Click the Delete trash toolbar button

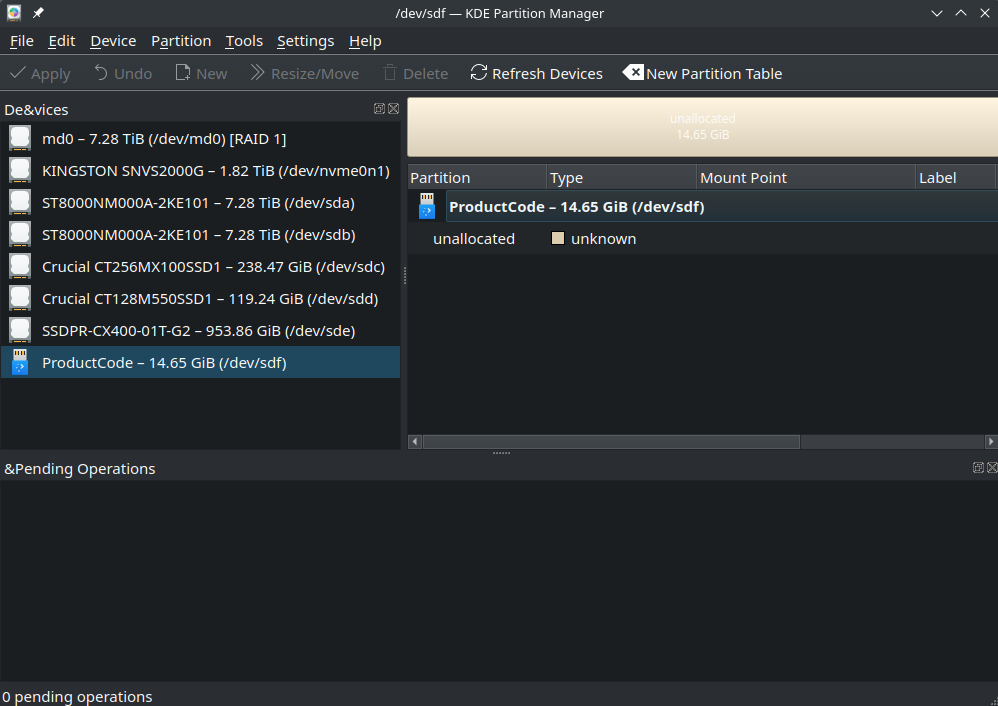click(x=416, y=74)
